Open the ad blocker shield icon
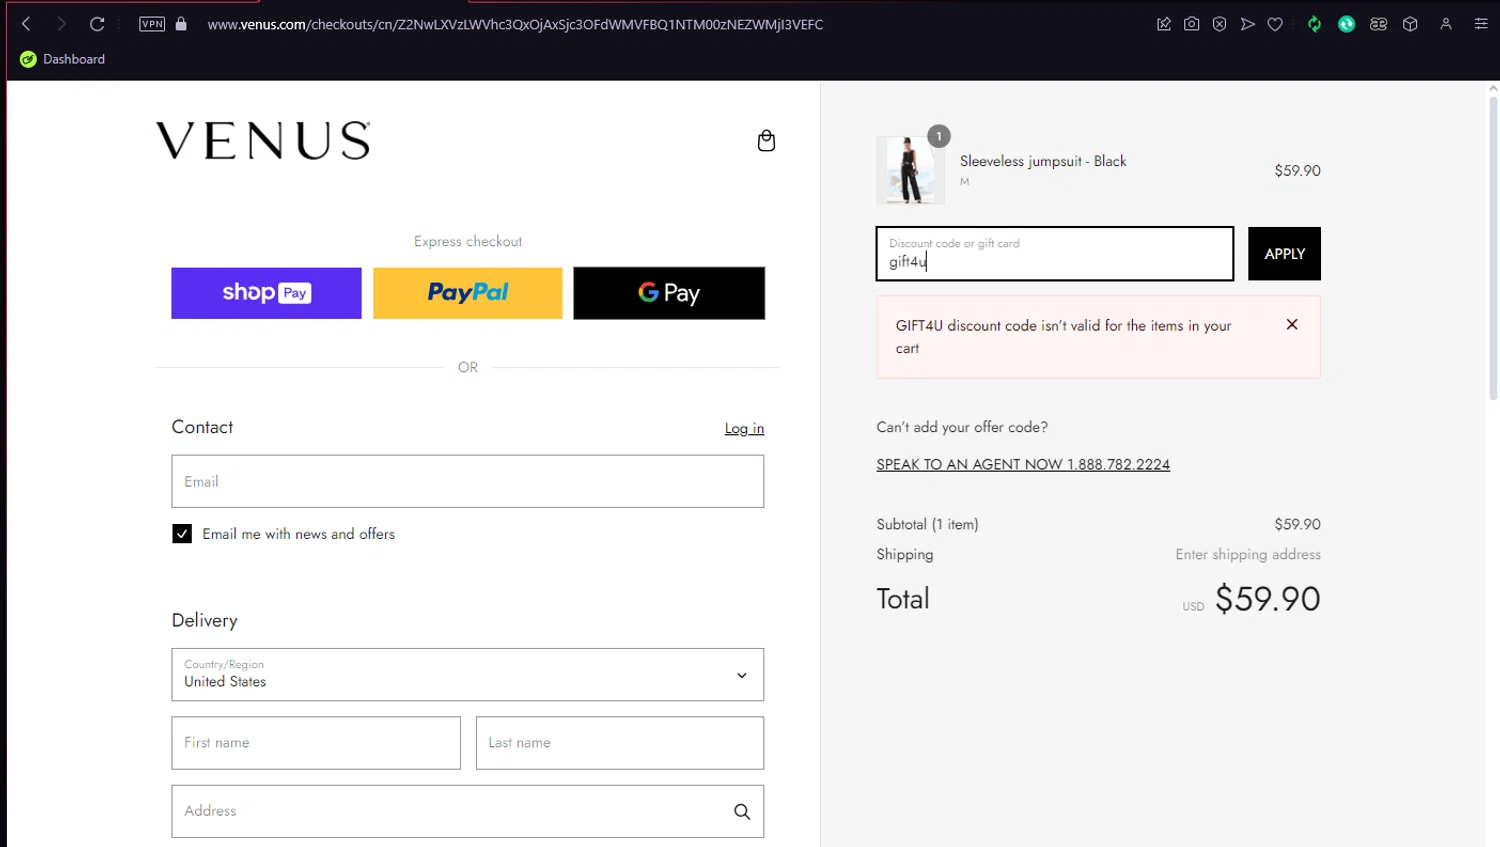The width and height of the screenshot is (1500, 847). pos(1220,24)
